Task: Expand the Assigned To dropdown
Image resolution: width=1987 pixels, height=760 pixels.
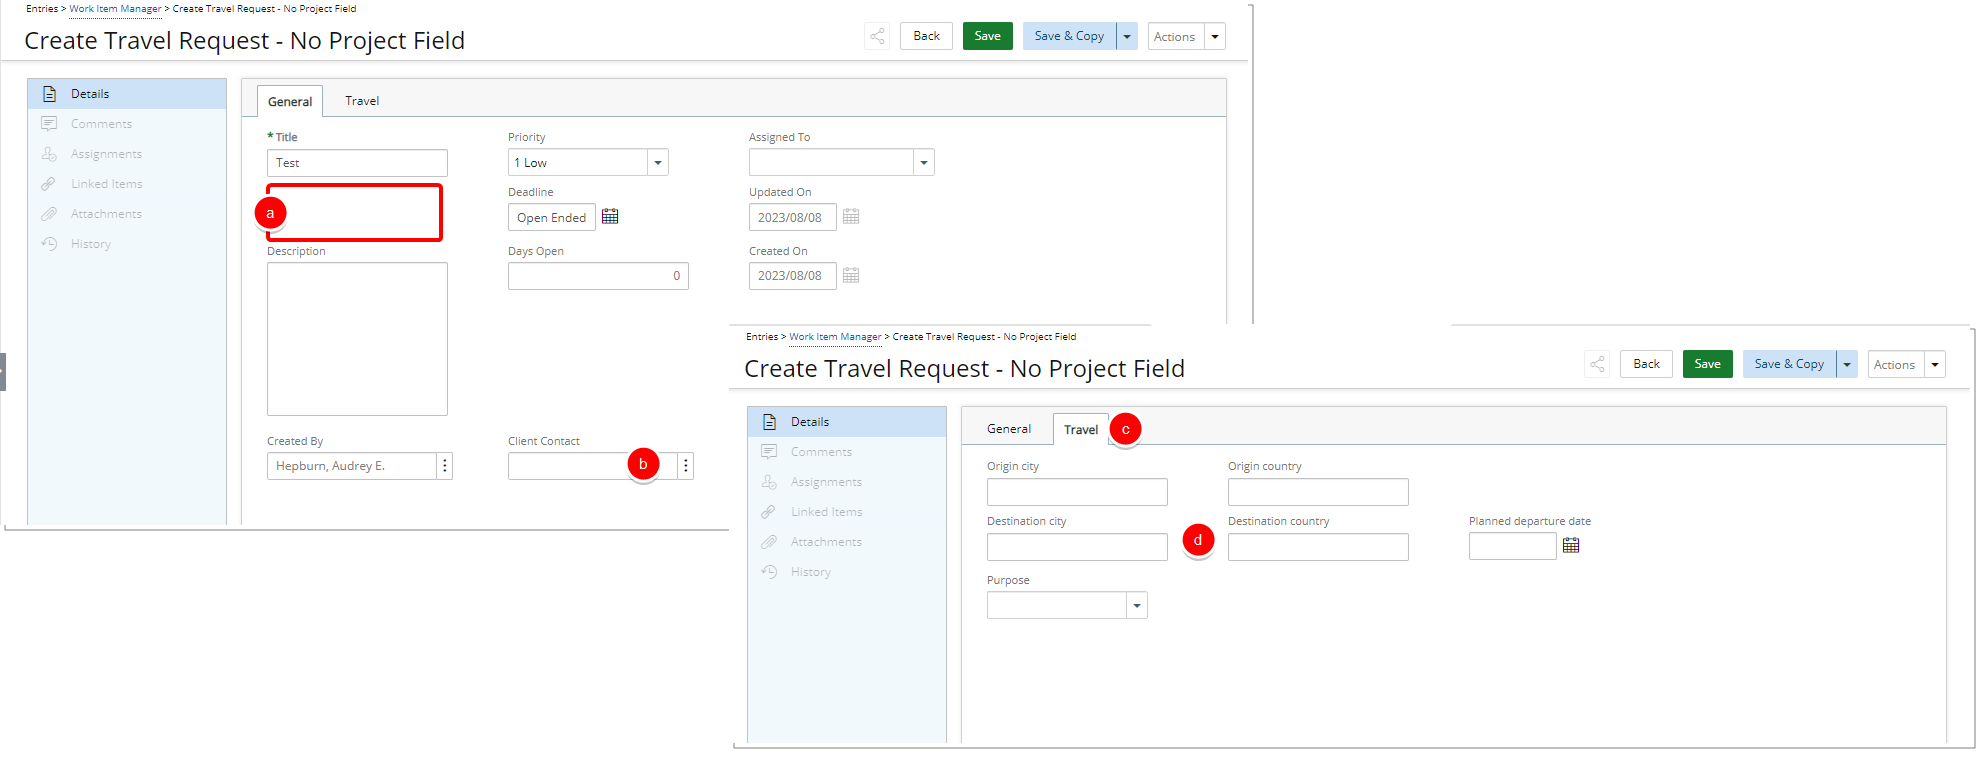Action: pos(923,163)
